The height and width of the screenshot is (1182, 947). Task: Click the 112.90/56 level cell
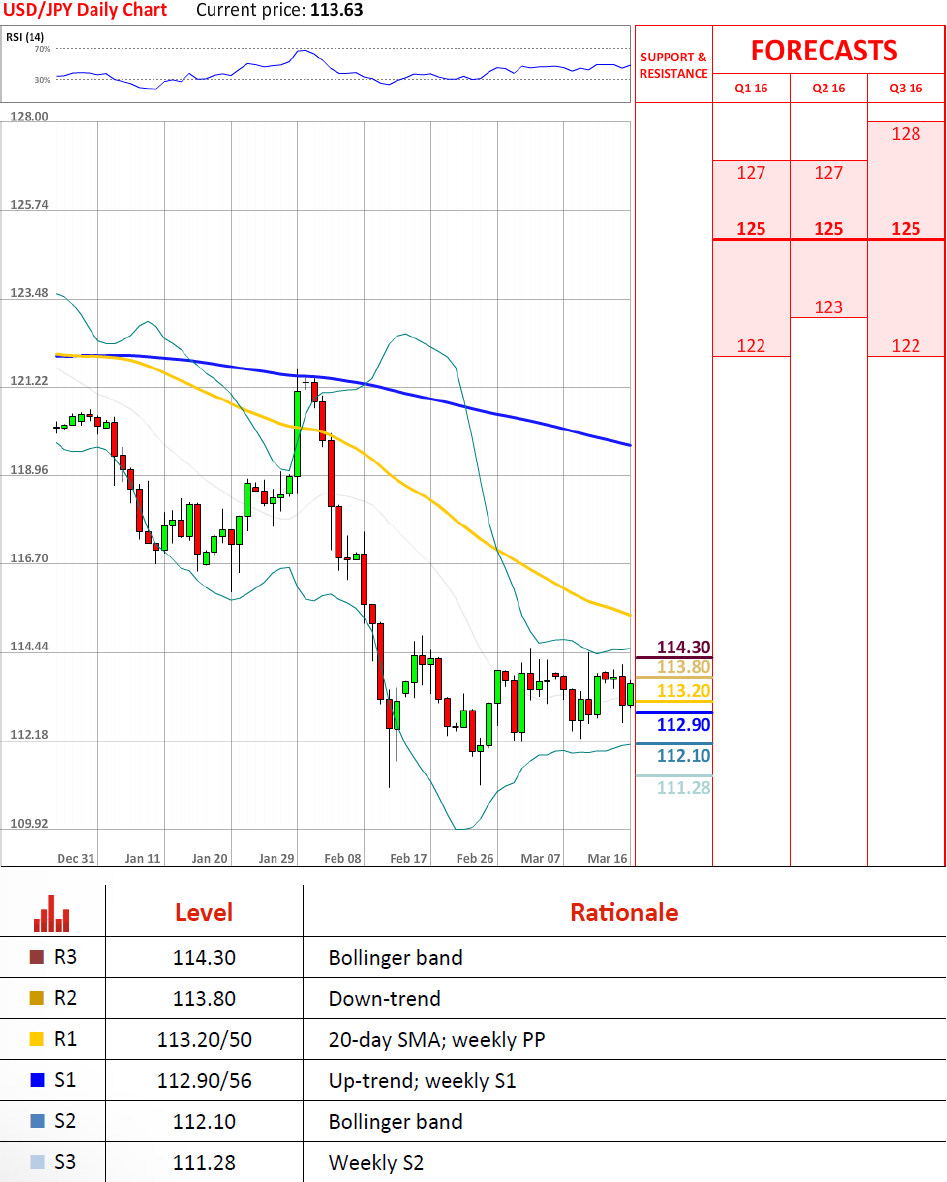(x=204, y=1081)
